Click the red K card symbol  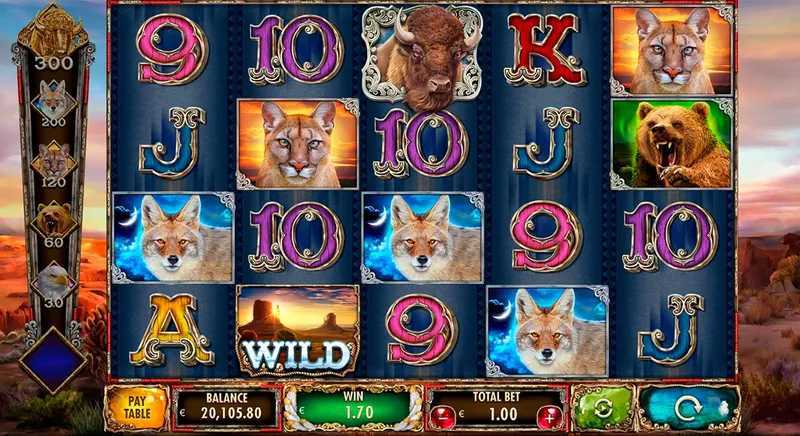tap(545, 50)
